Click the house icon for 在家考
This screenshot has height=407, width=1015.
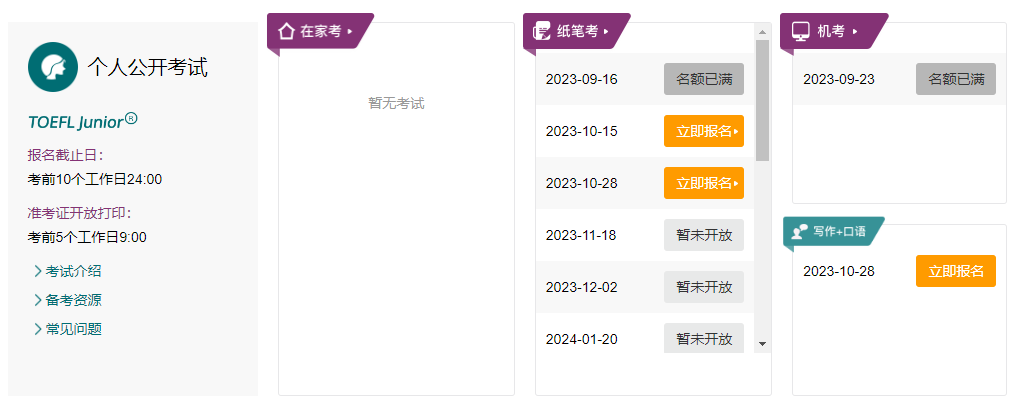tap(286, 31)
